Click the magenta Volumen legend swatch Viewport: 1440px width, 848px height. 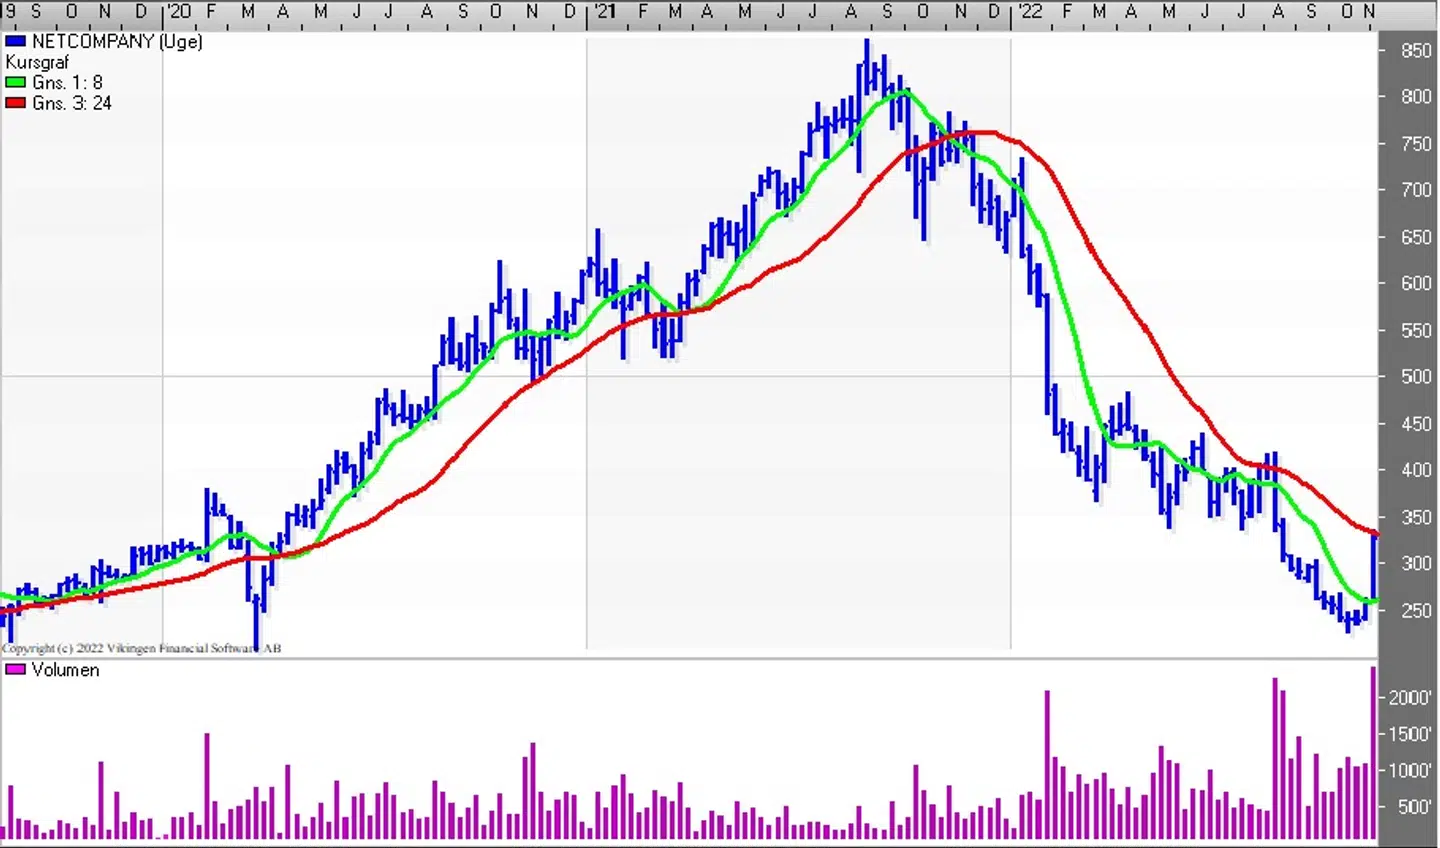[15, 670]
